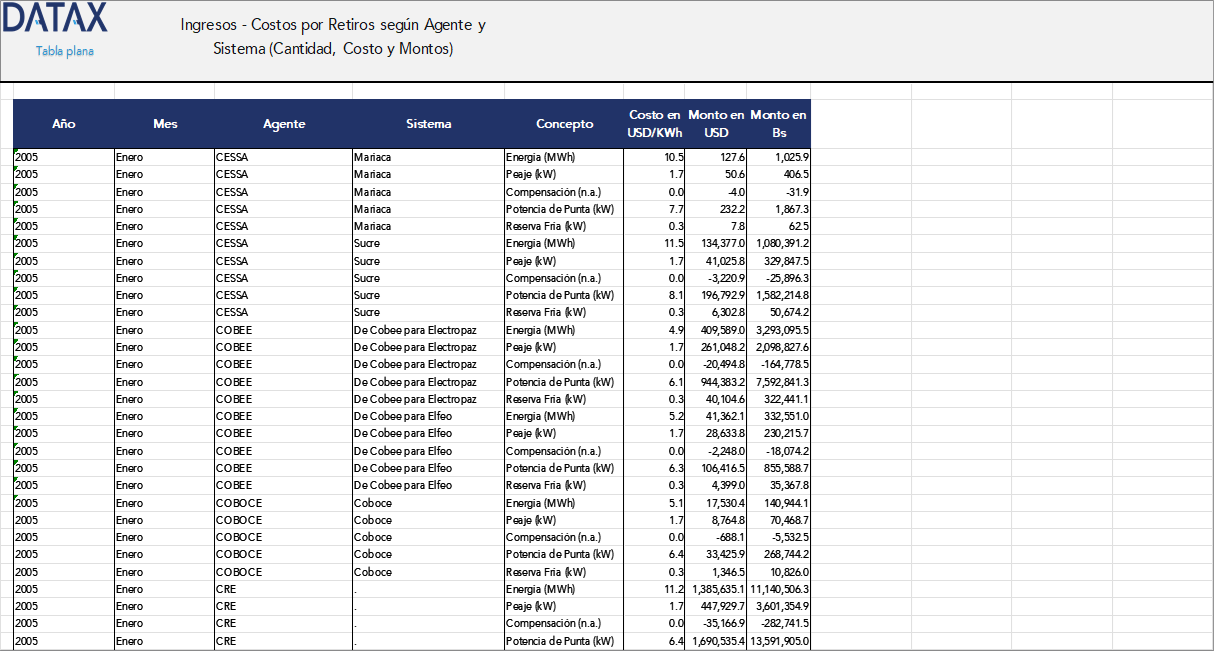
Task: Select the cell showing 1,385,635.1
Action: pyautogui.click(x=718, y=589)
